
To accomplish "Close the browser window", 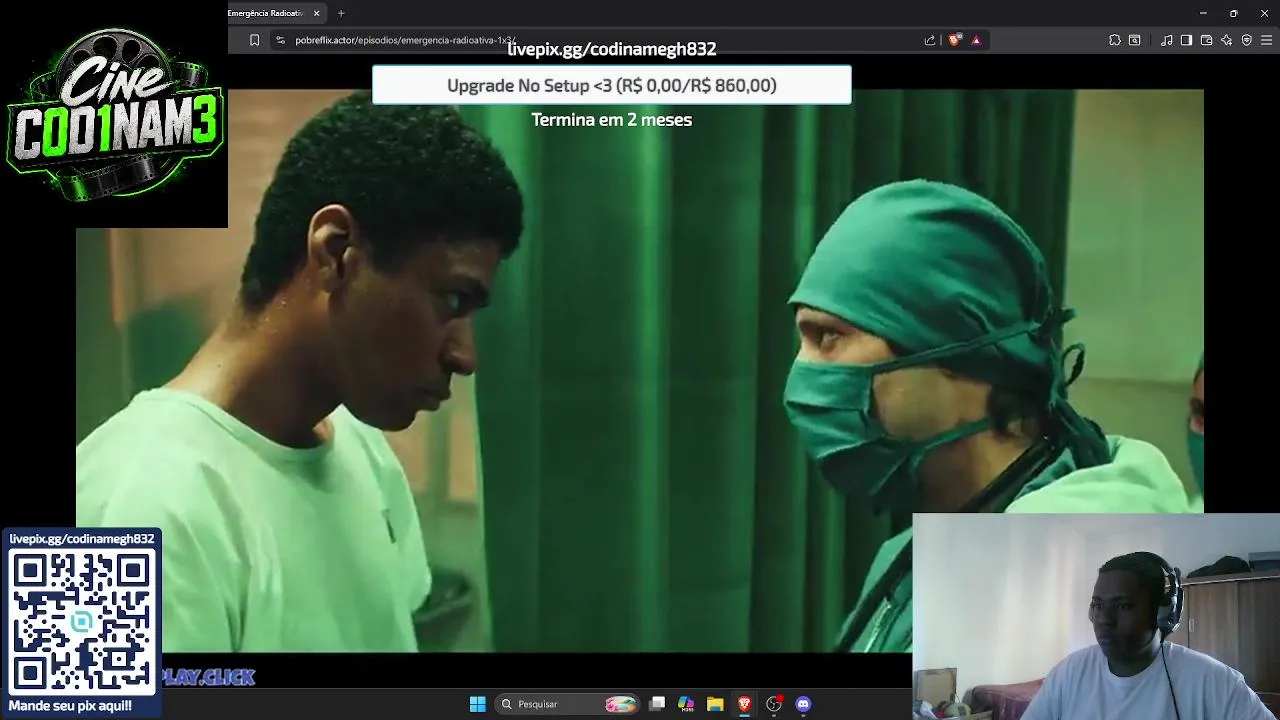I will pos(1264,13).
